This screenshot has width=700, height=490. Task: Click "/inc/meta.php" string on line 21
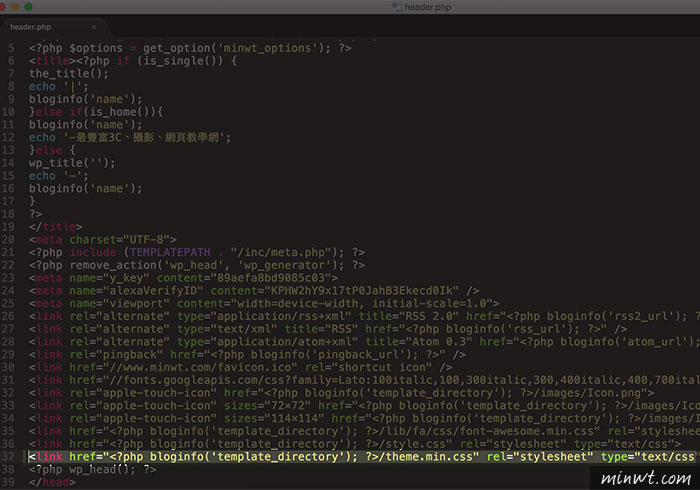pos(281,253)
